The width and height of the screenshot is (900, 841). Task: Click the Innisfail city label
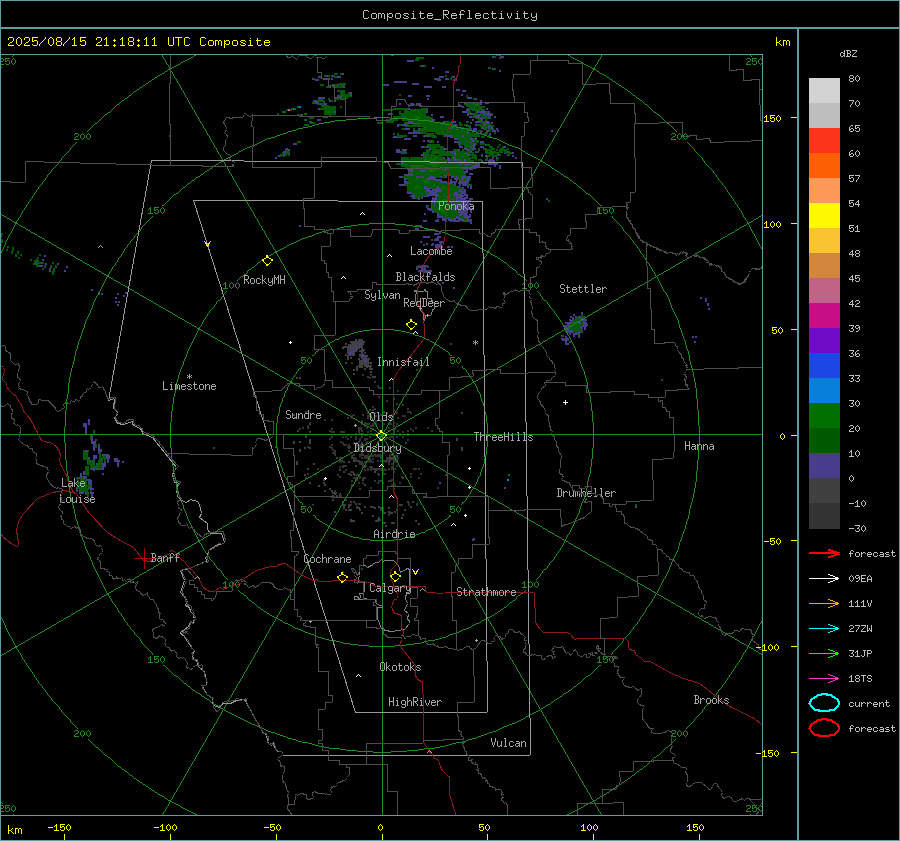(x=403, y=362)
